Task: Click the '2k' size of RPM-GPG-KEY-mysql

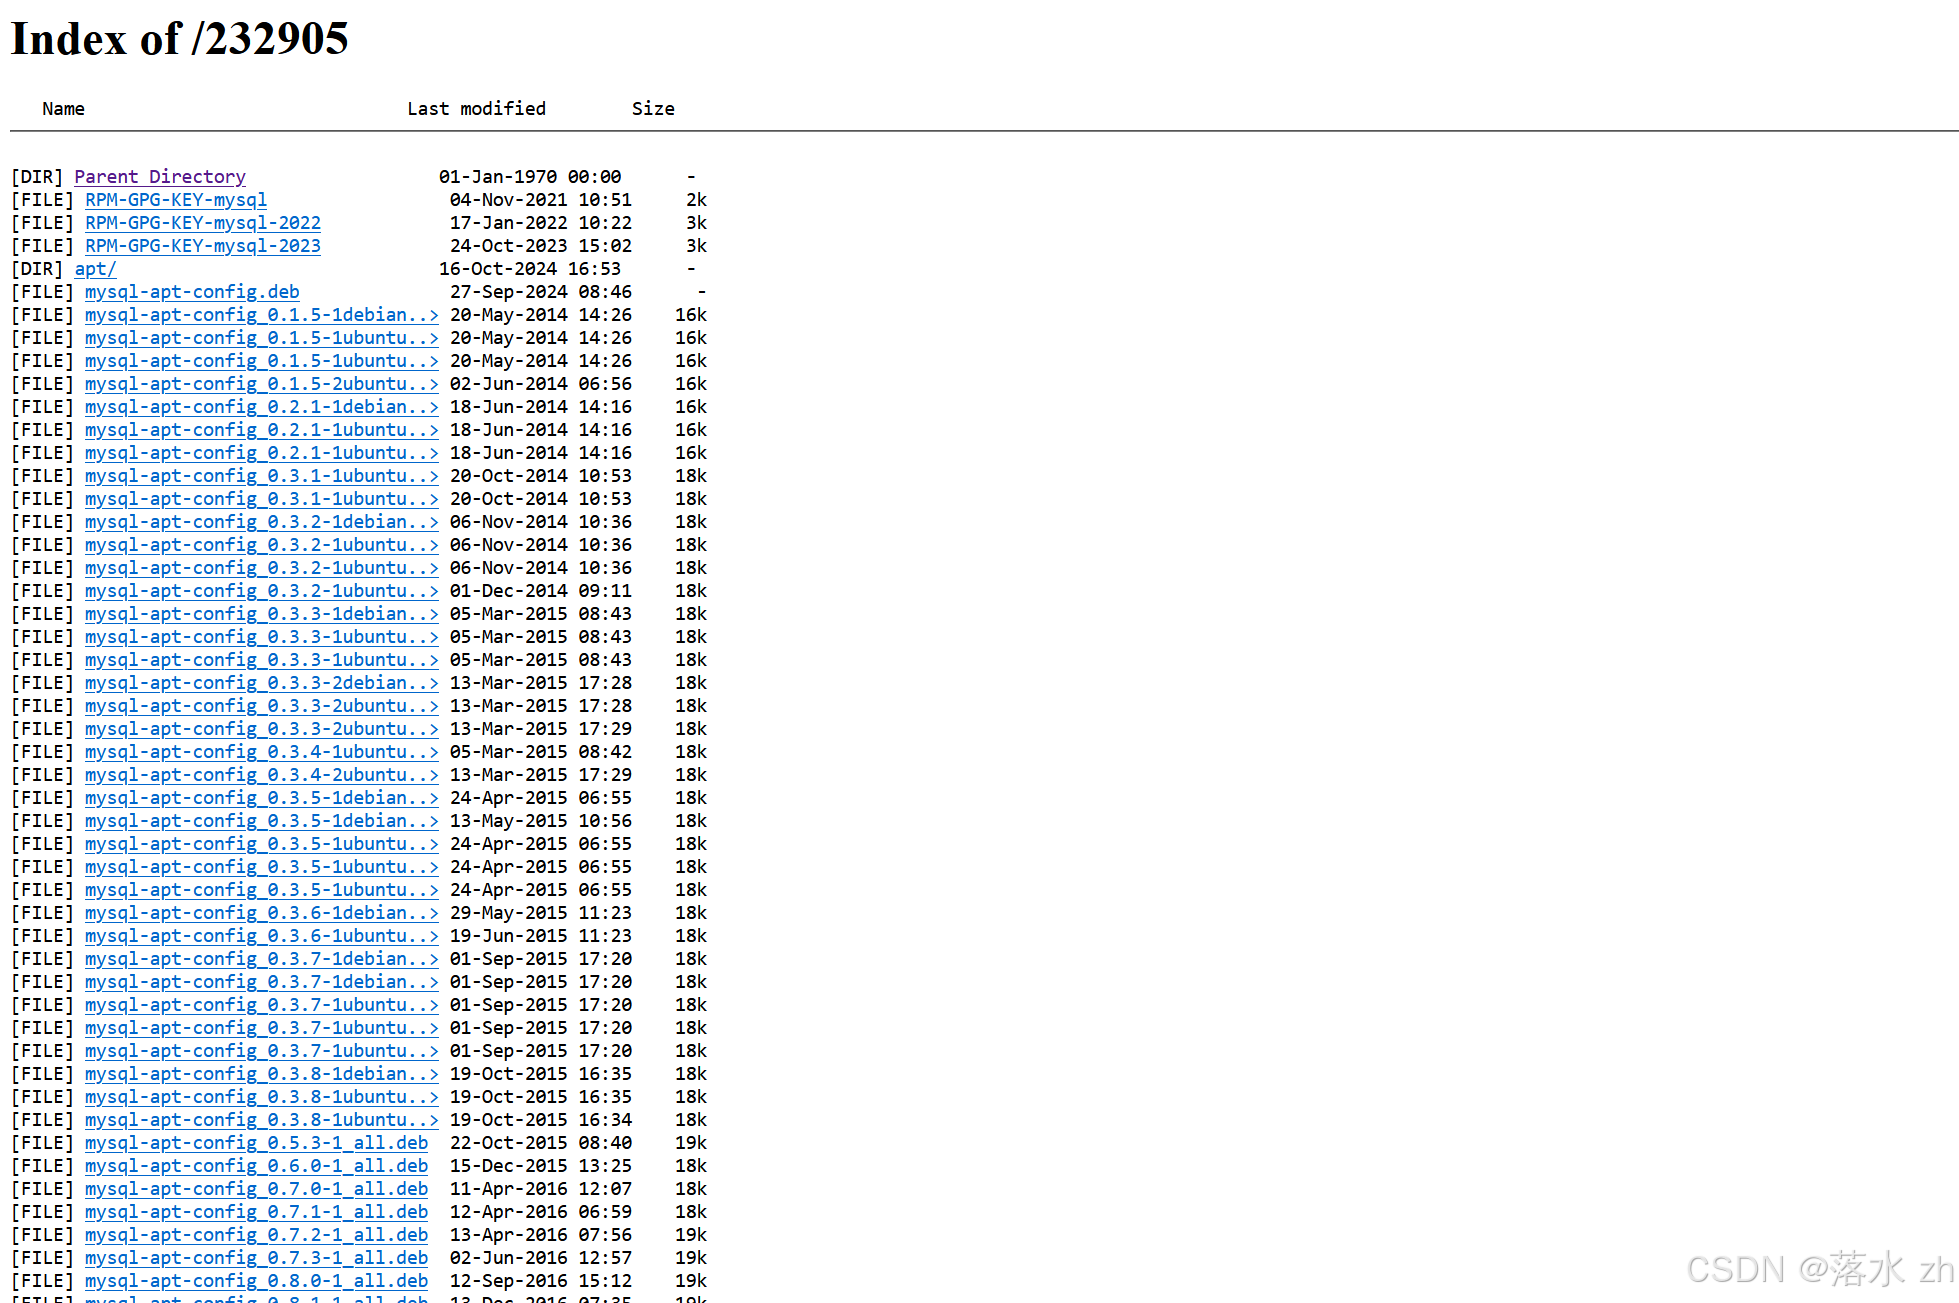Action: (x=696, y=200)
